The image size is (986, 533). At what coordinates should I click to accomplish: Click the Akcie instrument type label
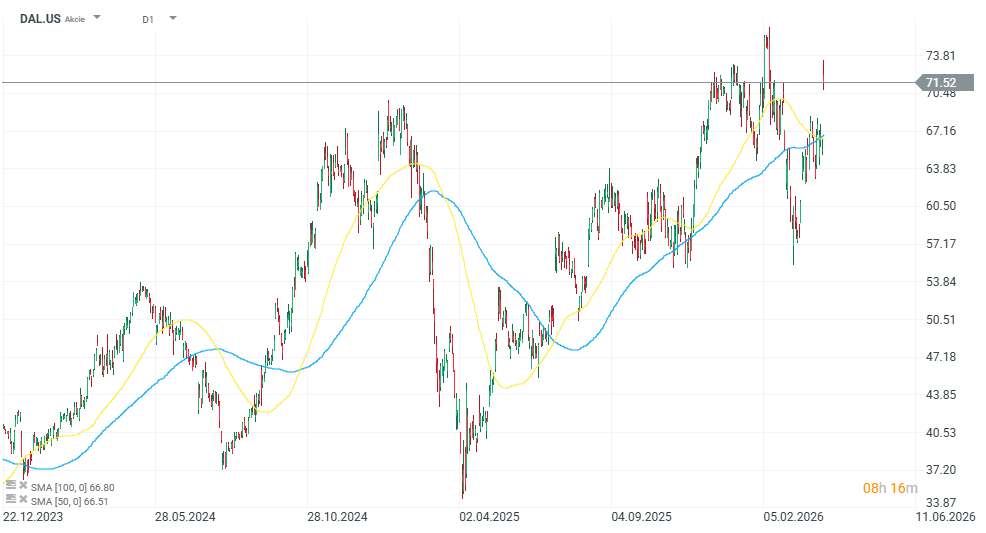(75, 19)
